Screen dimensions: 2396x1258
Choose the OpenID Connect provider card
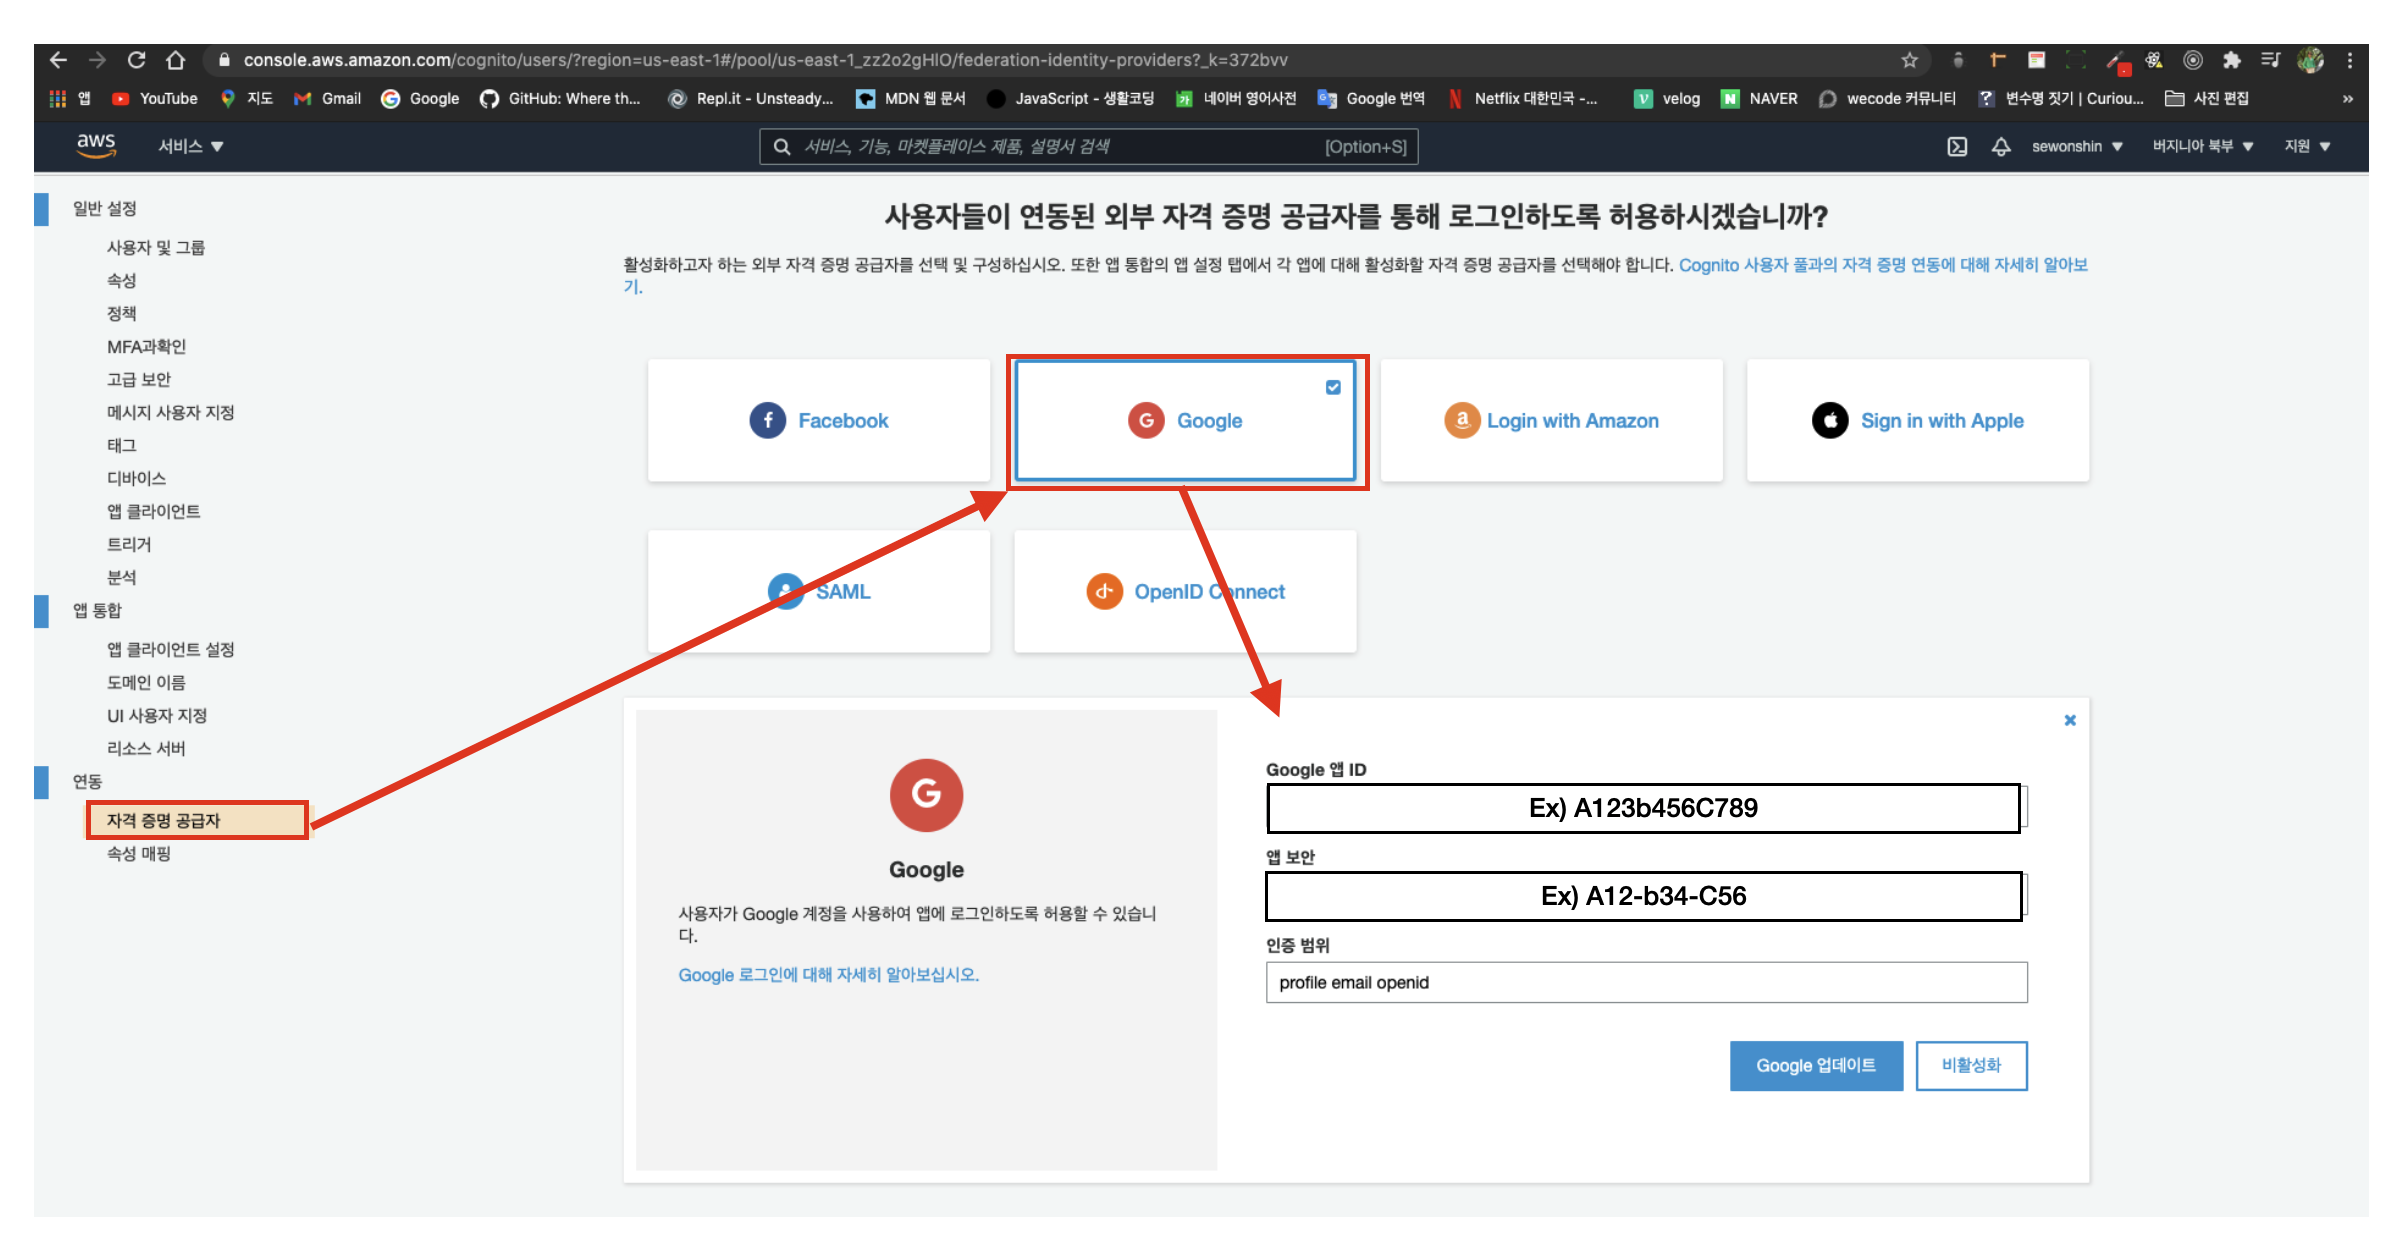1185,591
